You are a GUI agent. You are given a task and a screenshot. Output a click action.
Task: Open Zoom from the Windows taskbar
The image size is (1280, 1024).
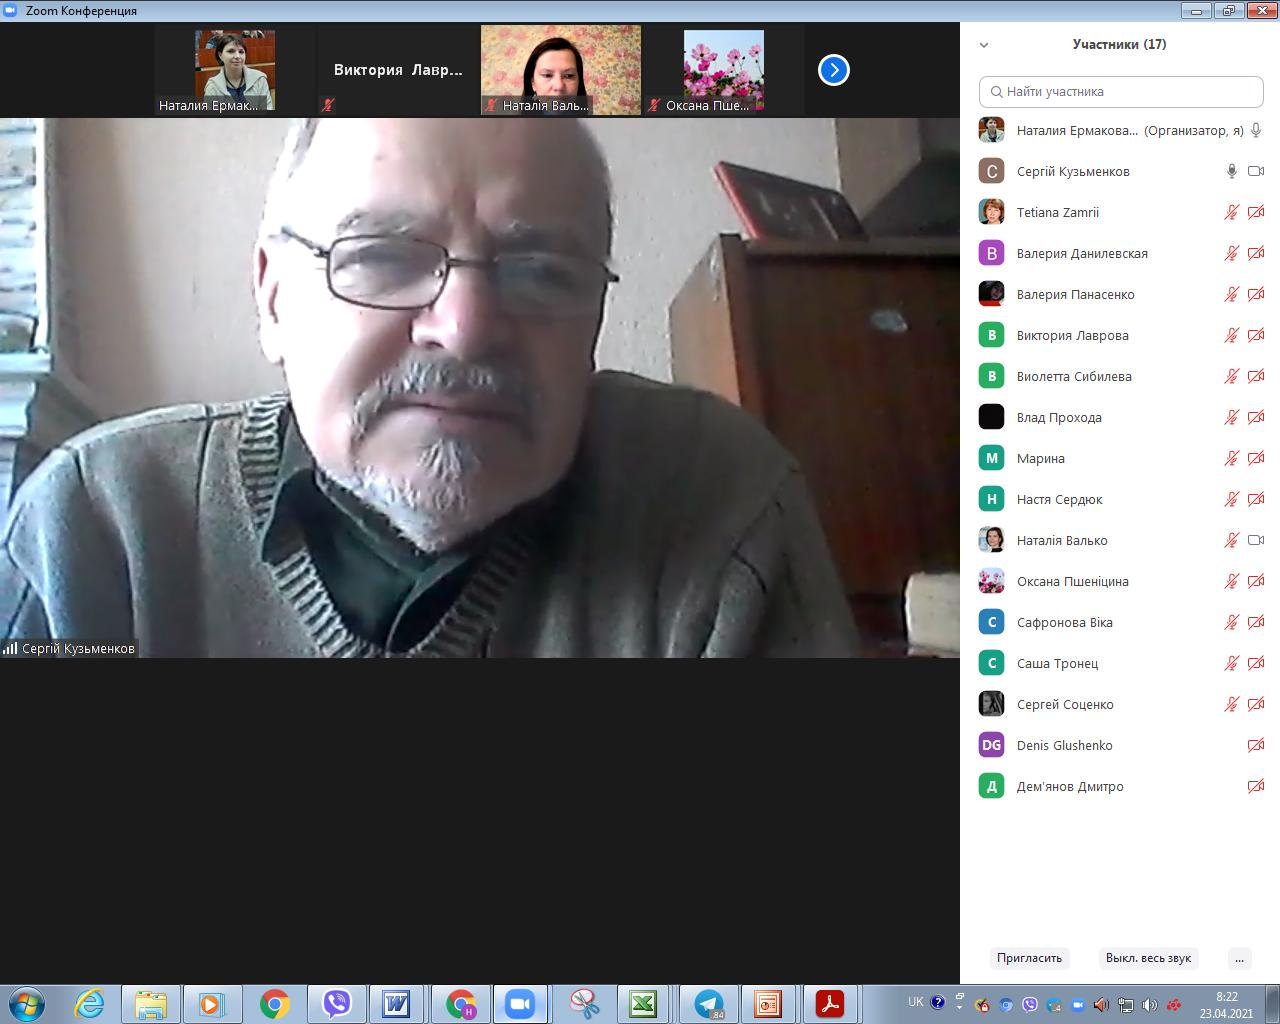[520, 1003]
